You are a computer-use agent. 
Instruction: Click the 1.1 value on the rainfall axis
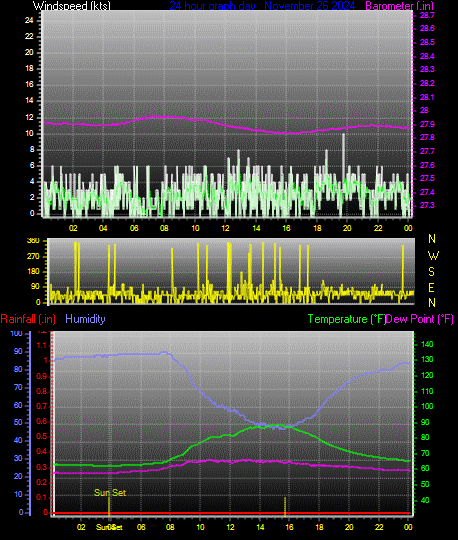click(x=42, y=345)
